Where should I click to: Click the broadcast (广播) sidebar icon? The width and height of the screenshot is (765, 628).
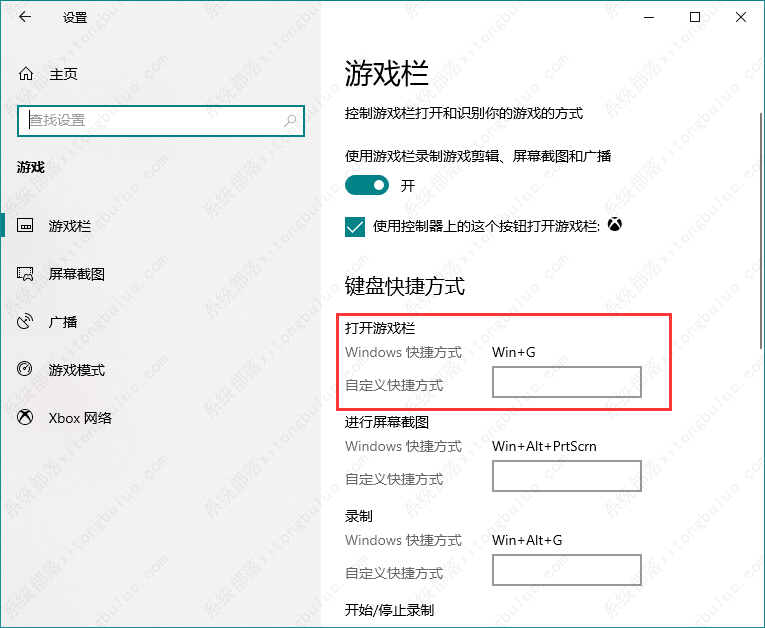tap(26, 322)
